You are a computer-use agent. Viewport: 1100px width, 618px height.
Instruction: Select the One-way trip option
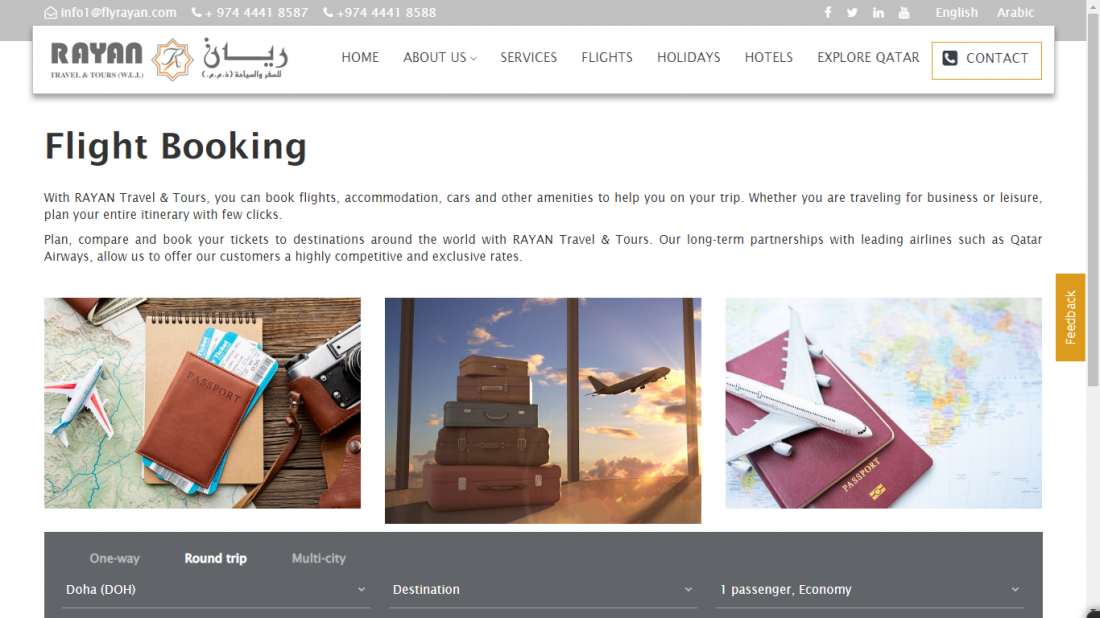click(114, 558)
